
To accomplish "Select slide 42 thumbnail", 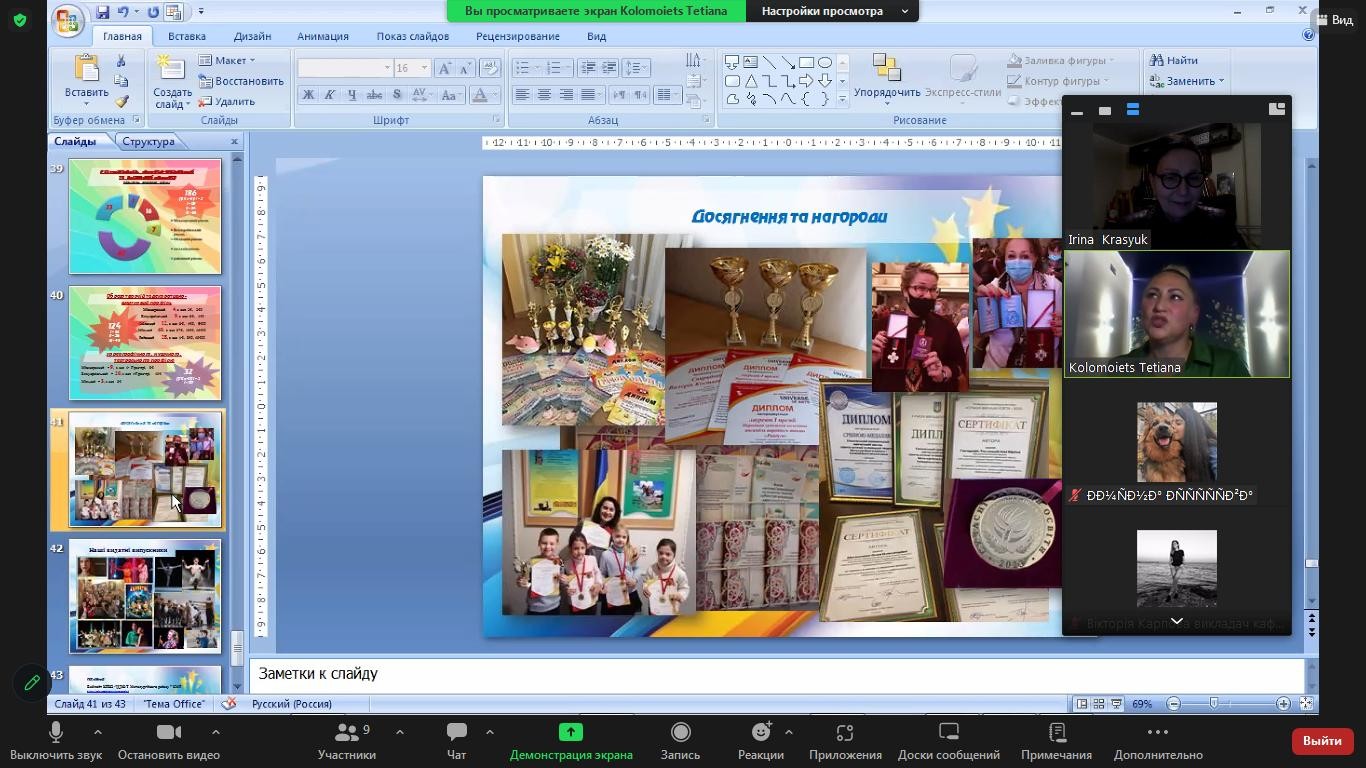I will [x=145, y=597].
